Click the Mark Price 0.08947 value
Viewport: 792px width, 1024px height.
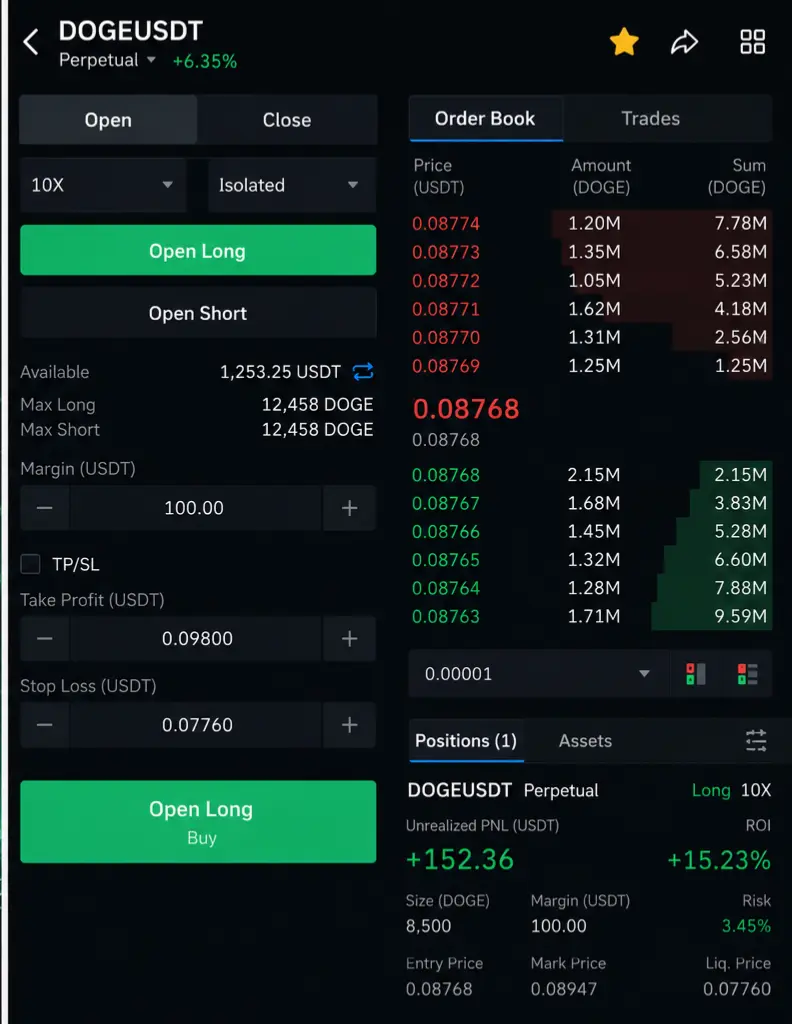[563, 989]
